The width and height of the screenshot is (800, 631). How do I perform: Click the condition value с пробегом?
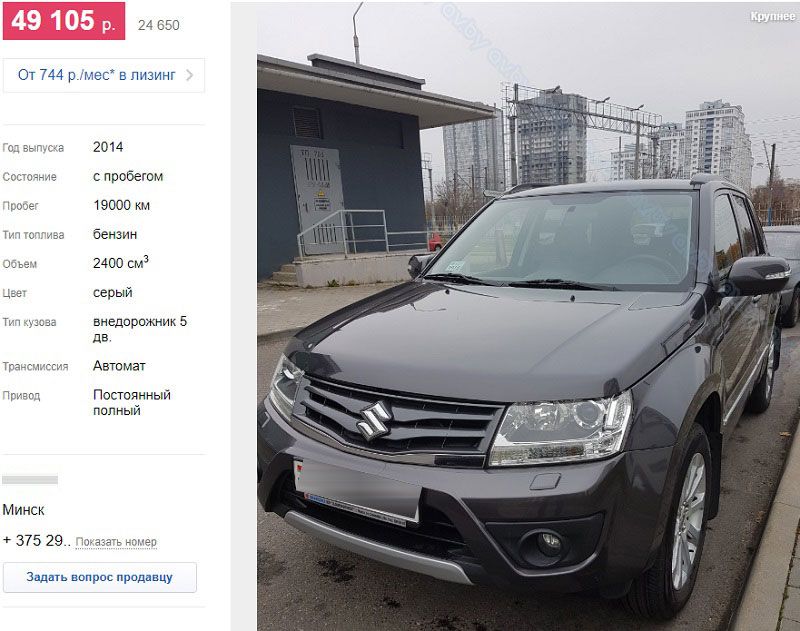(x=128, y=176)
